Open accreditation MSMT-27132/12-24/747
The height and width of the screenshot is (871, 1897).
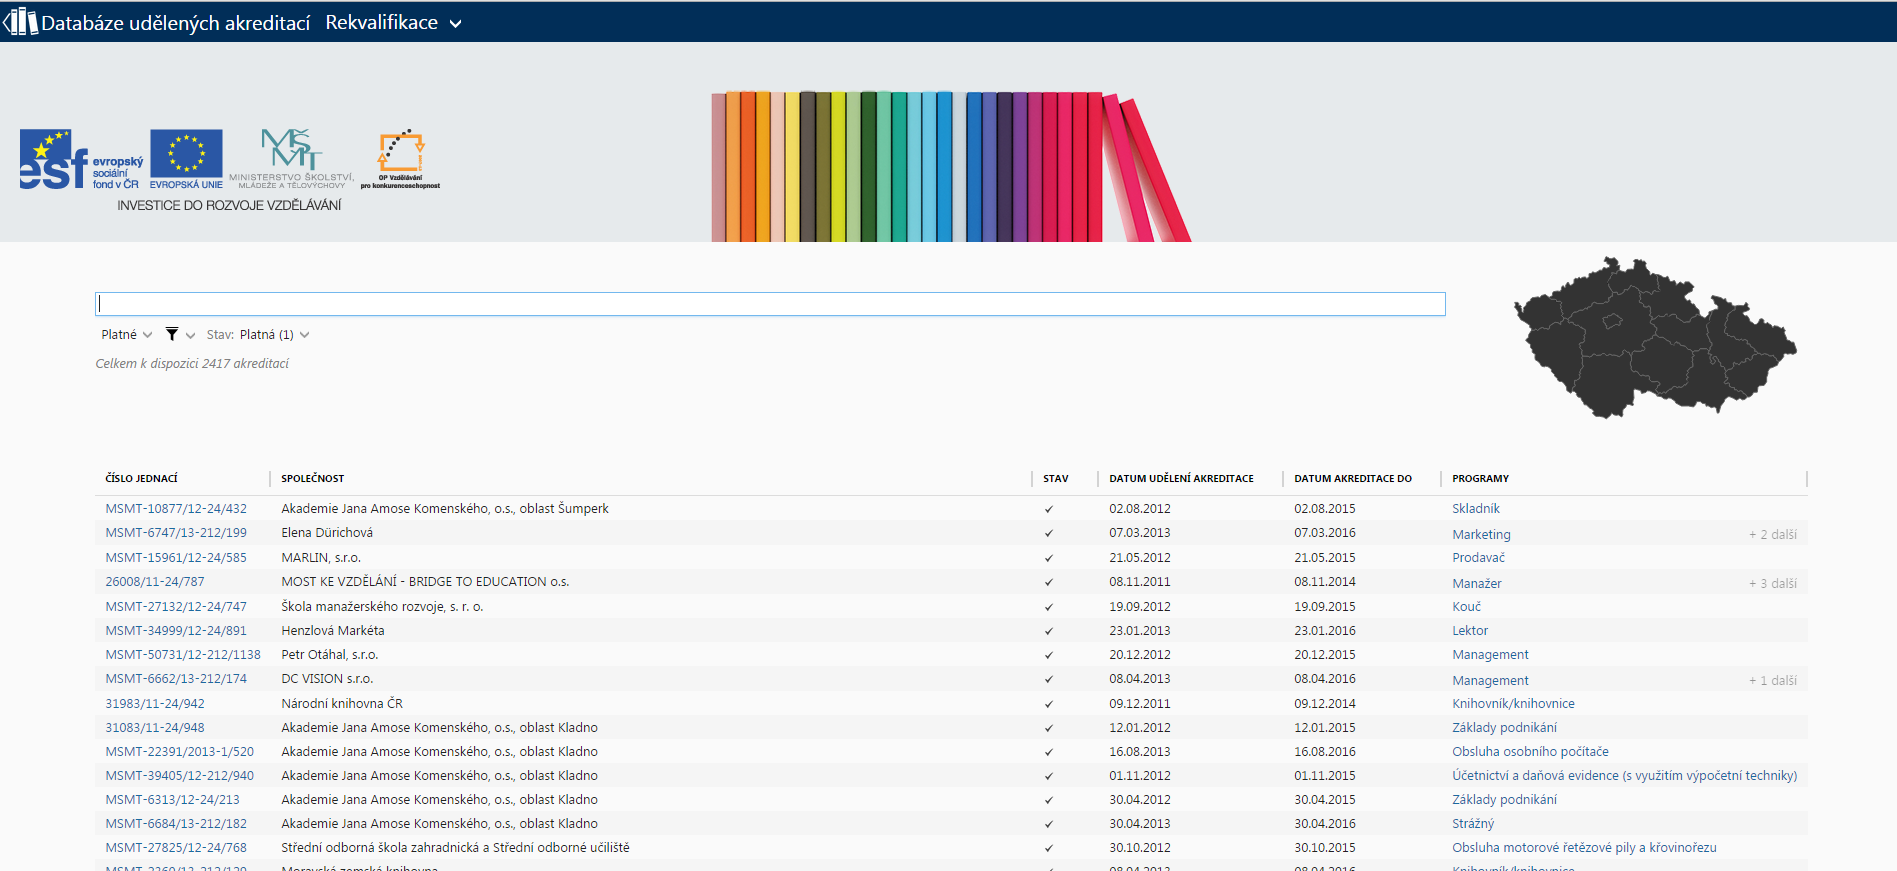click(176, 607)
